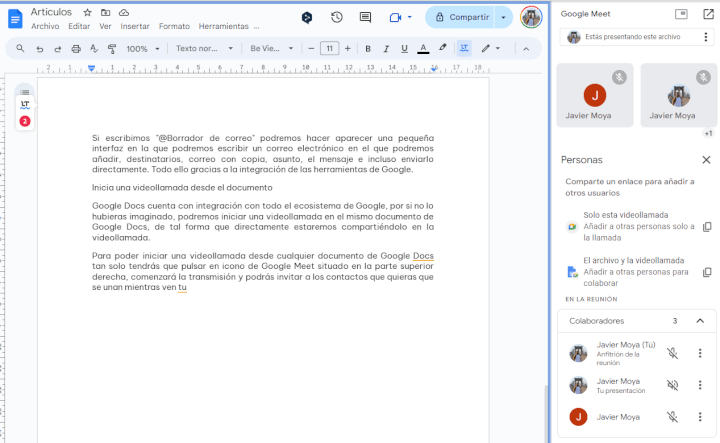Open options for Javier Moya (Tú)
Viewport: 720px width, 443px height.
(x=700, y=353)
